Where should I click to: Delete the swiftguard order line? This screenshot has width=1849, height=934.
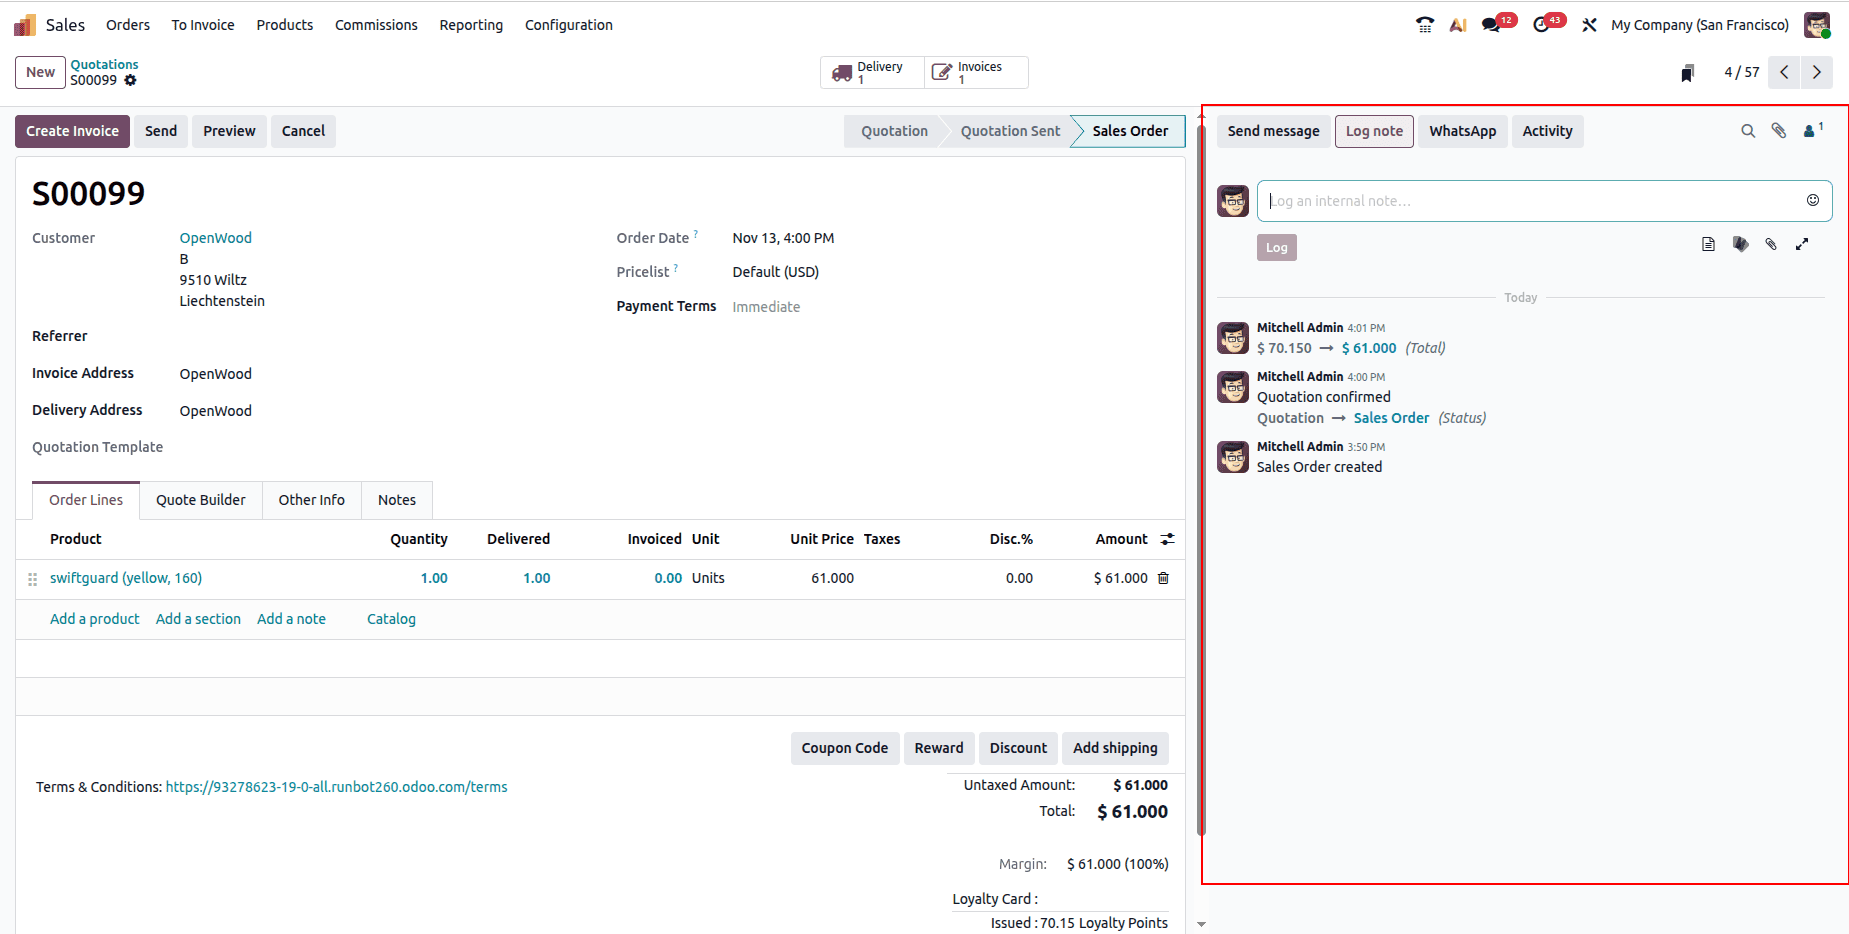pyautogui.click(x=1163, y=577)
